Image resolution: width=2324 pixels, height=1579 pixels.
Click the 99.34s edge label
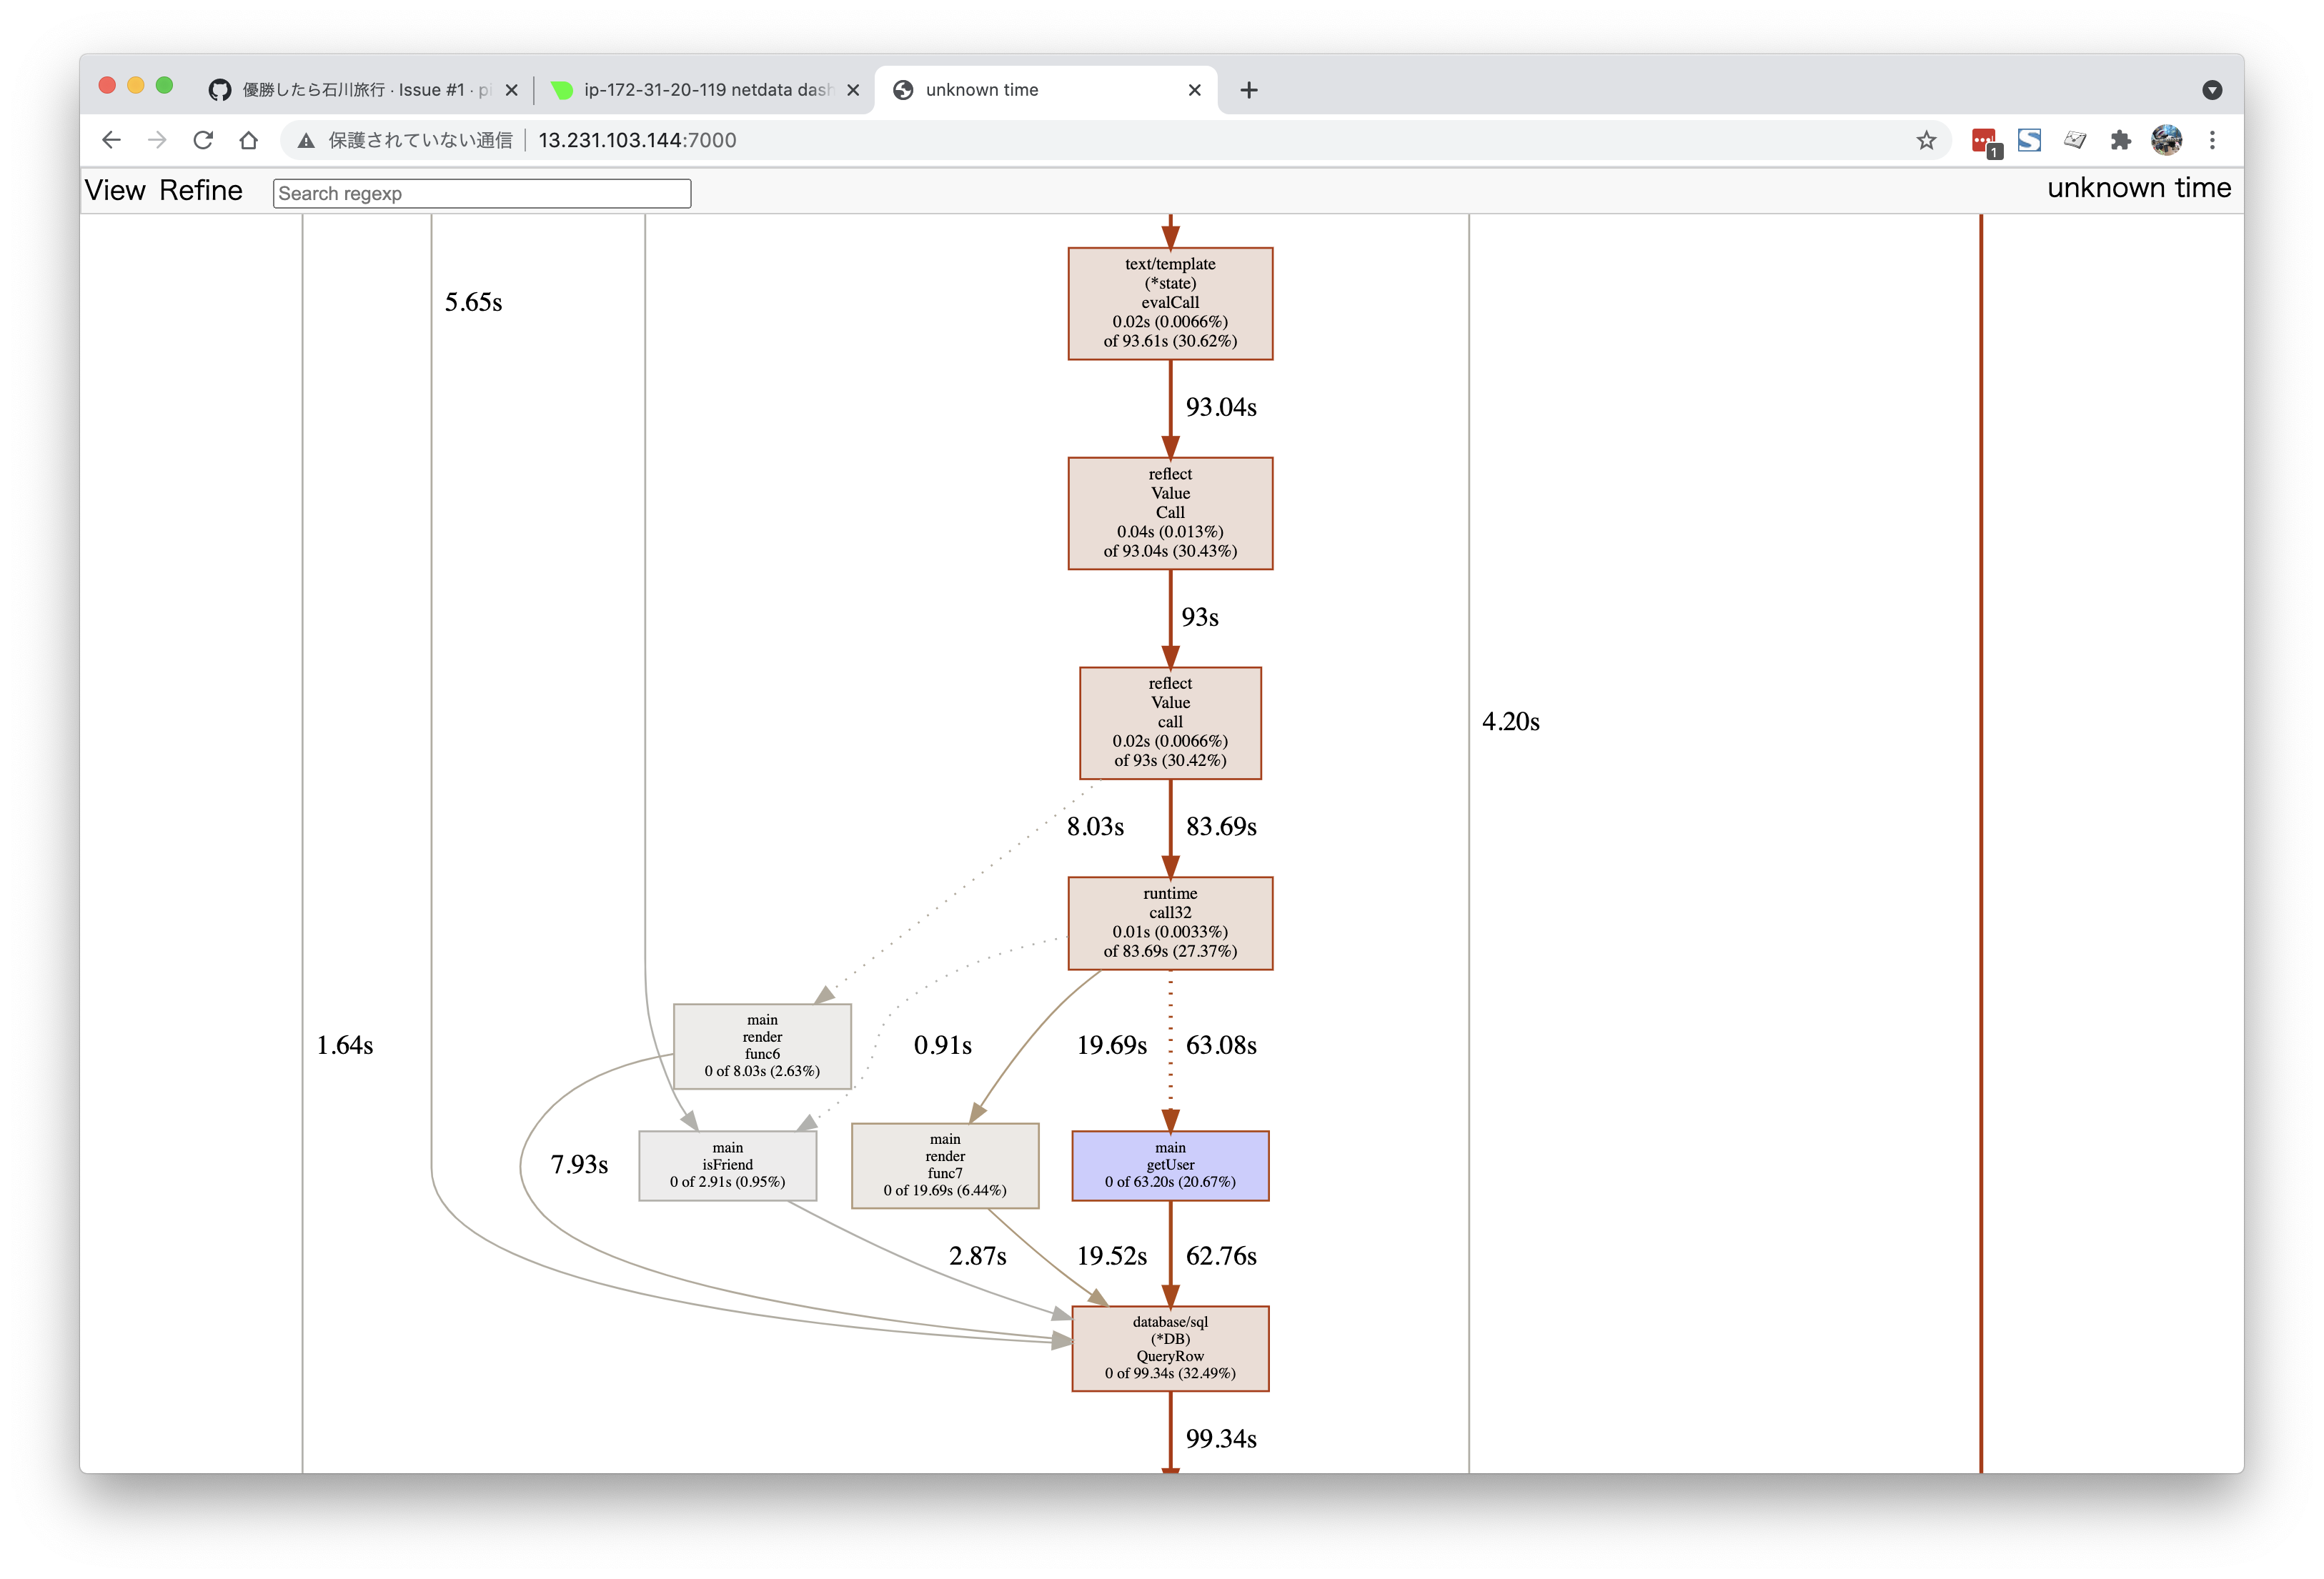point(1221,1439)
